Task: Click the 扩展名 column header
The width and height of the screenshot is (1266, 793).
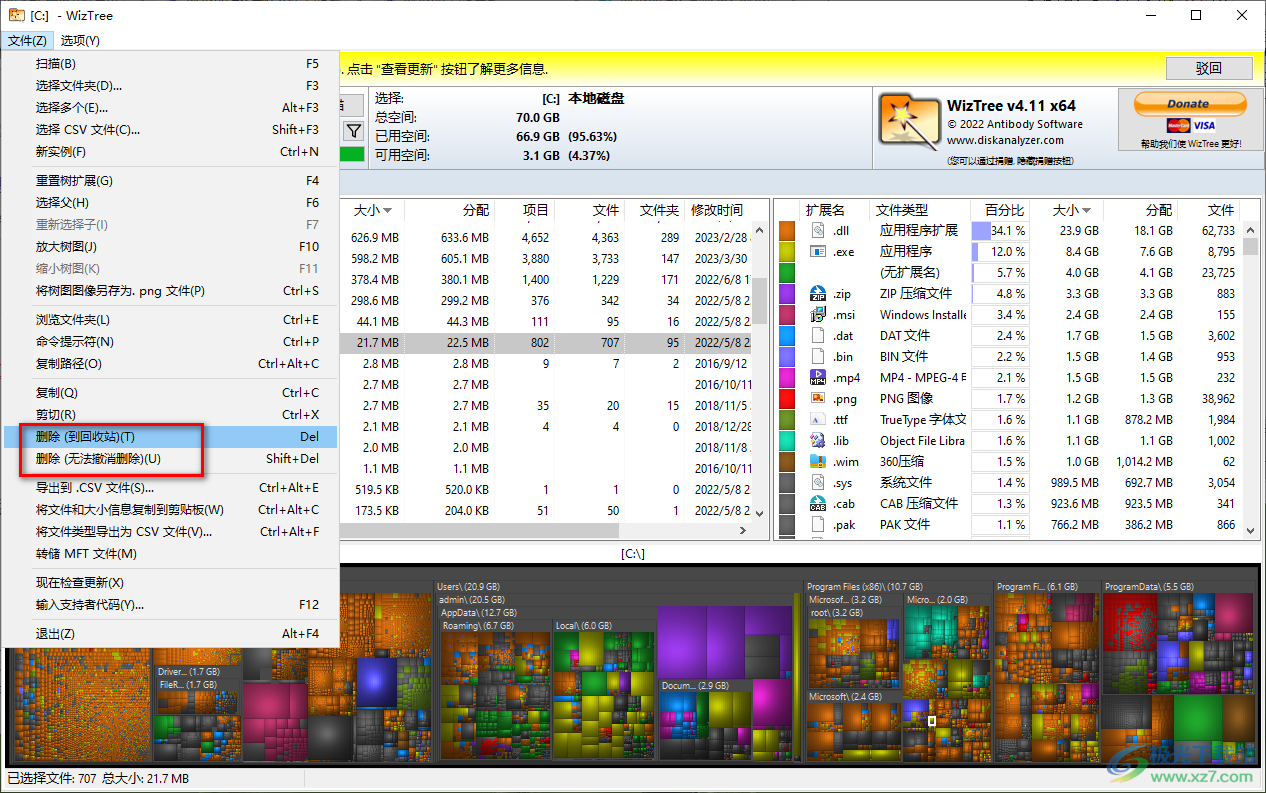Action: pyautogui.click(x=825, y=210)
